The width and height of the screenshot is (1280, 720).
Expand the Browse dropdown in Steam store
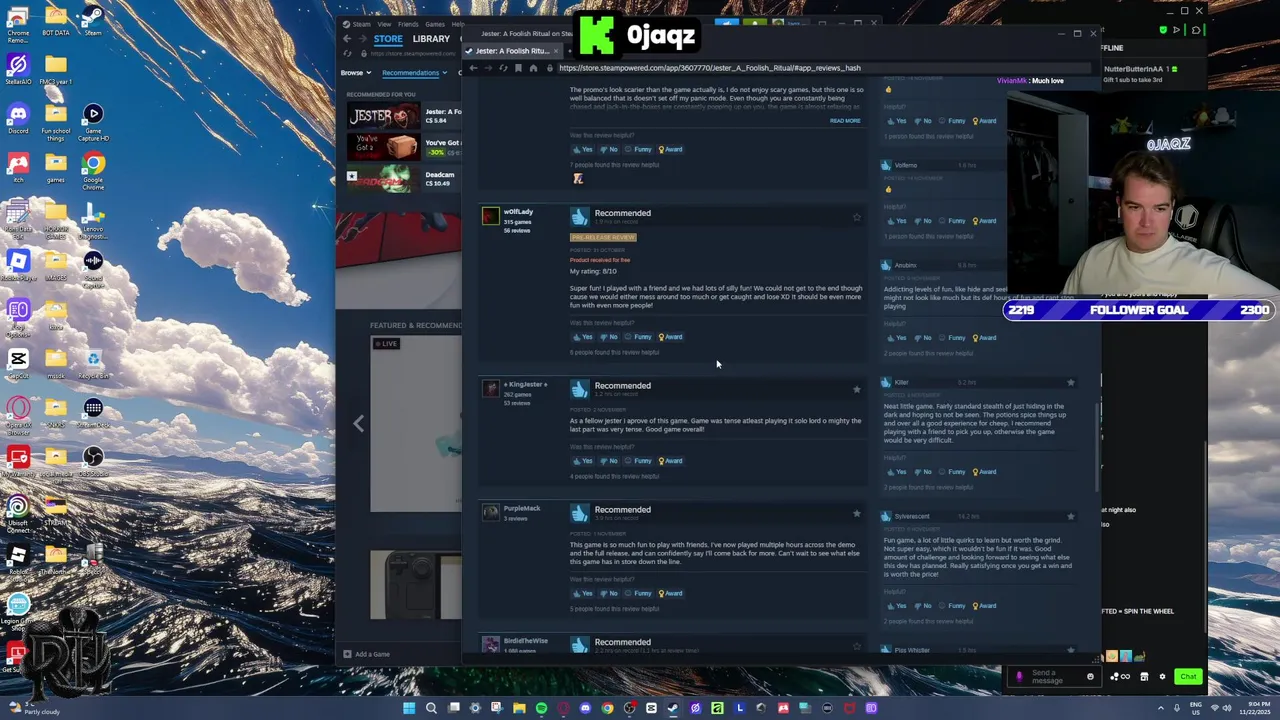point(355,73)
